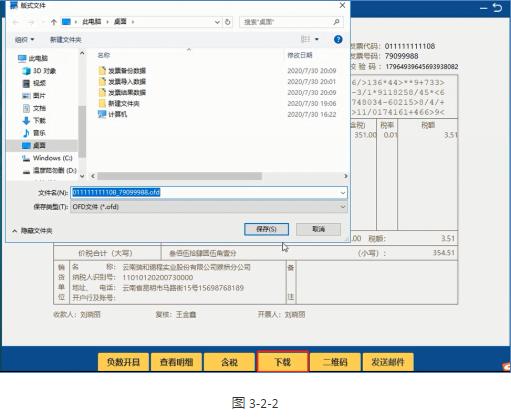Click the 取消 button
Image resolution: width=511 pixels, height=417 pixels.
pos(318,229)
